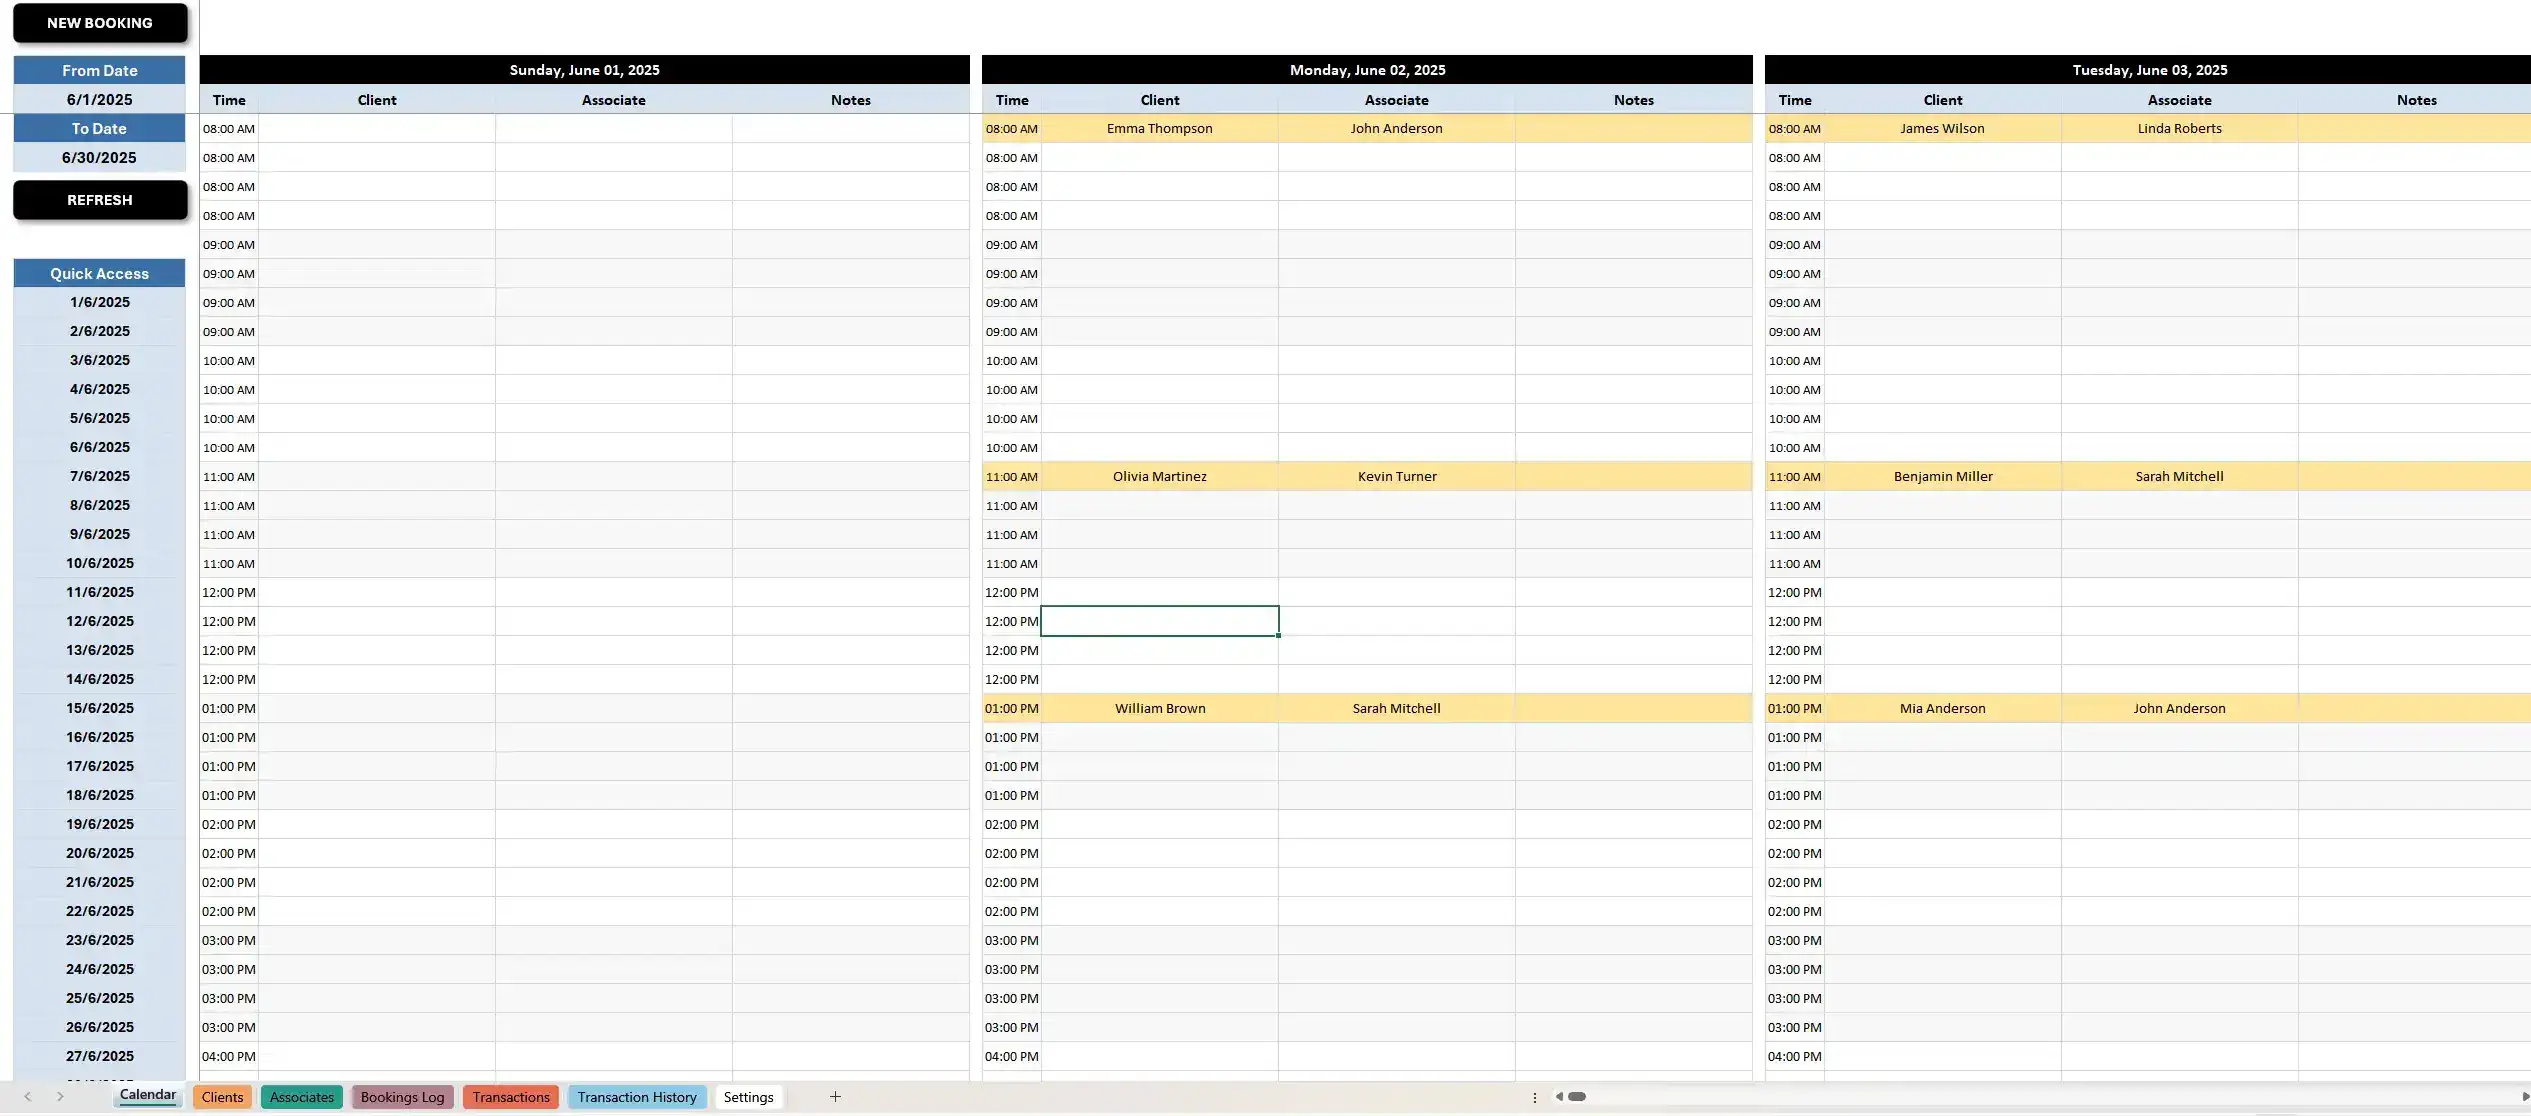Click the To Date label
Viewport: 2531px width, 1116px height.
(100, 128)
